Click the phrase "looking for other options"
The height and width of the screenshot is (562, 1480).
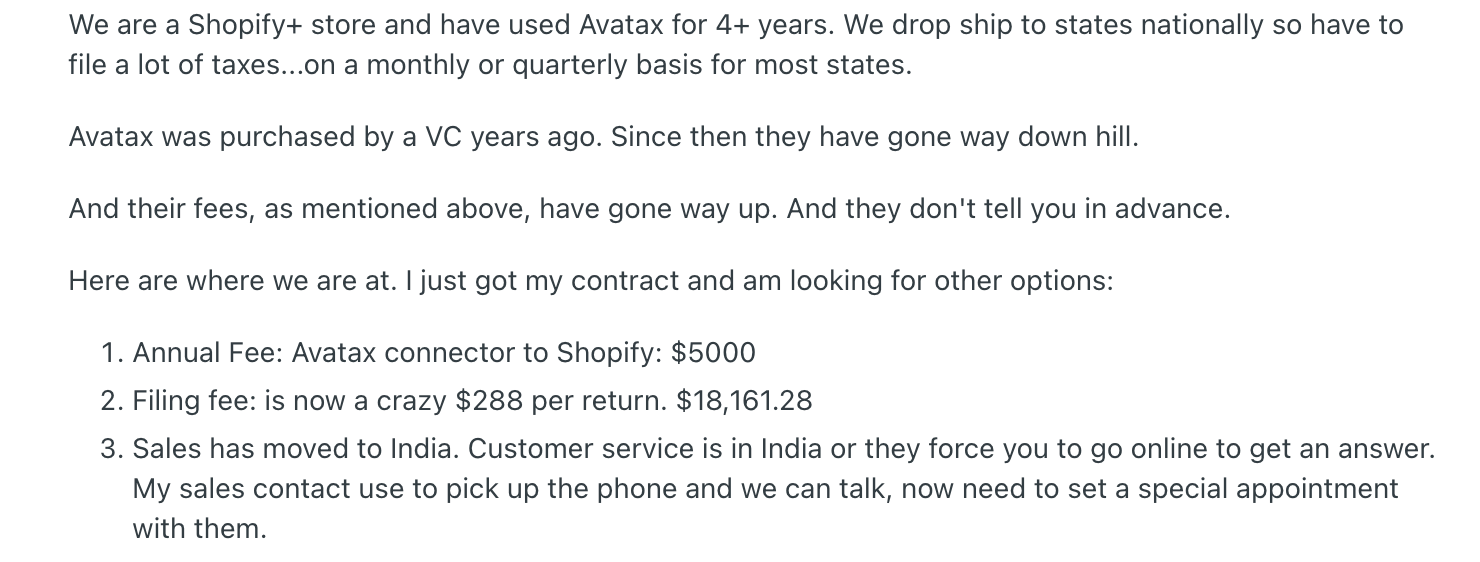tap(950, 281)
